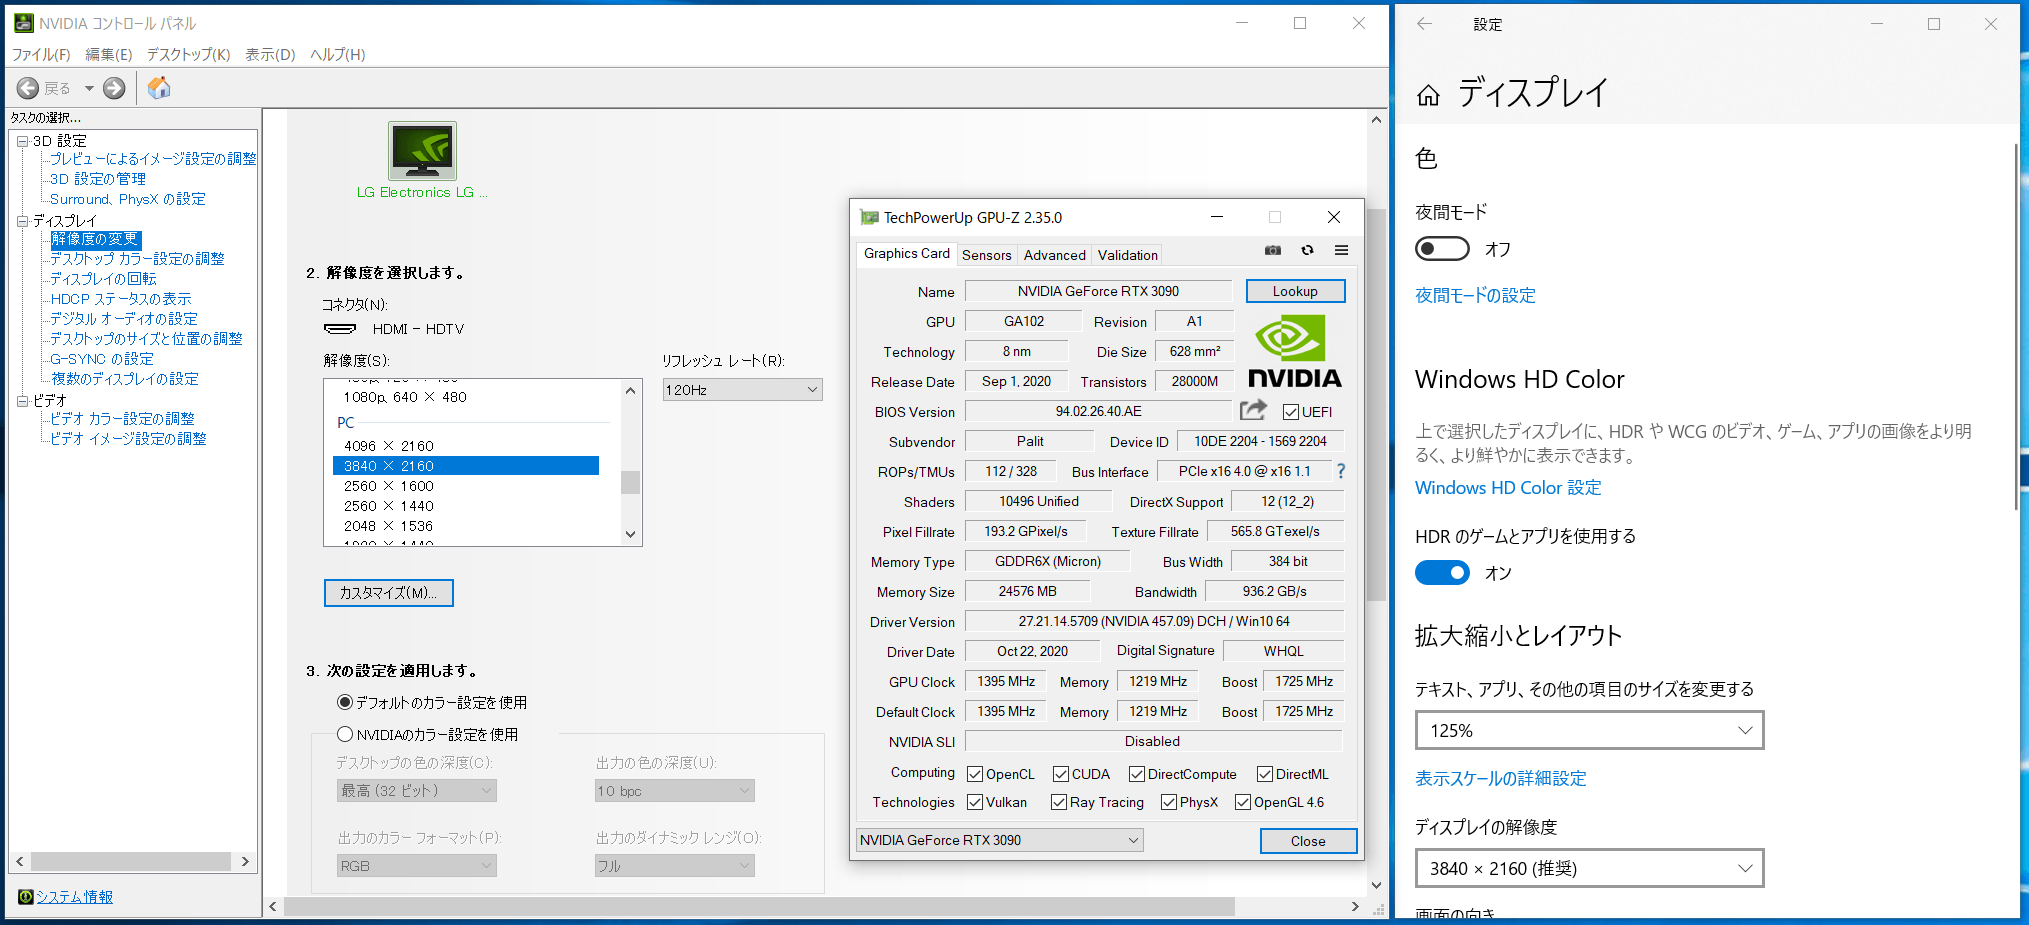Image resolution: width=2029 pixels, height=925 pixels.
Task: Toggle the UEFI checkbox in GPU-Z
Action: 1291,412
